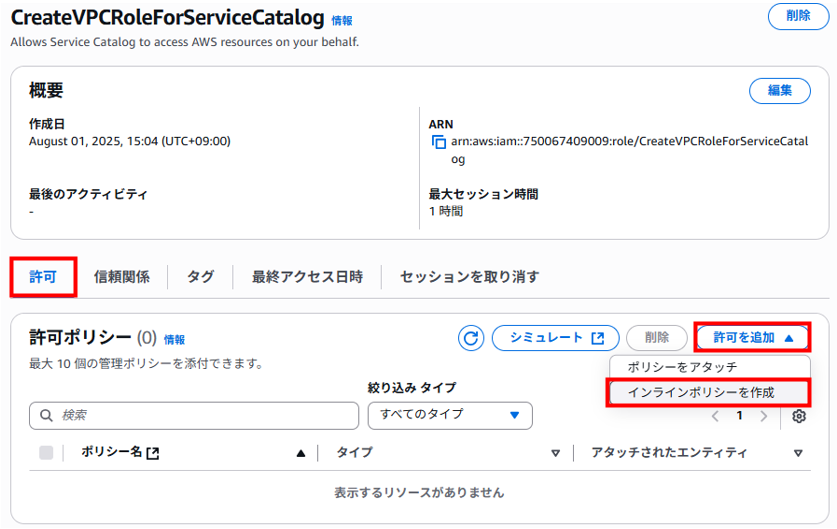
Task: Switch to the タグ tab
Action: tap(200, 277)
